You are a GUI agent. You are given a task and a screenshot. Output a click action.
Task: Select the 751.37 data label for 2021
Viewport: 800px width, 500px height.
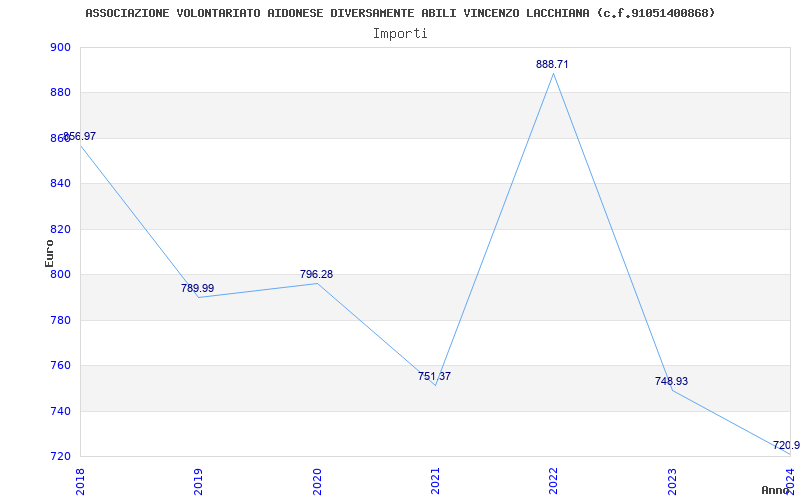[x=435, y=377]
